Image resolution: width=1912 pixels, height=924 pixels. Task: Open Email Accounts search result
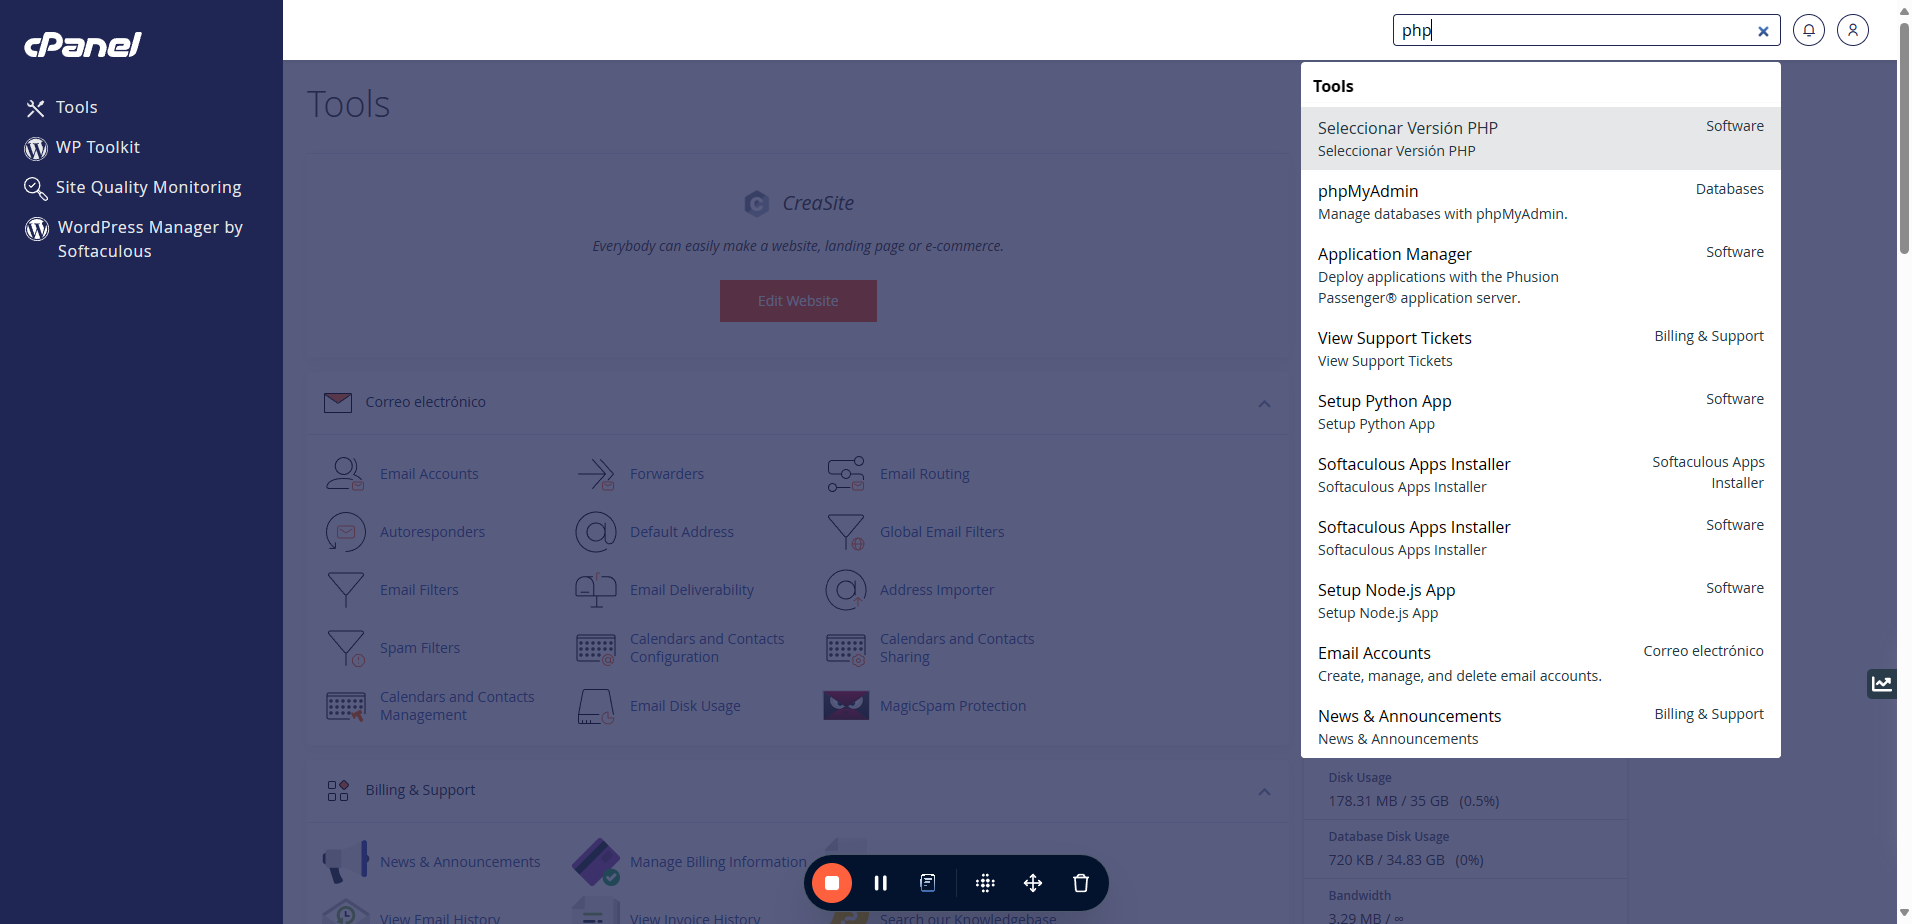point(1540,663)
